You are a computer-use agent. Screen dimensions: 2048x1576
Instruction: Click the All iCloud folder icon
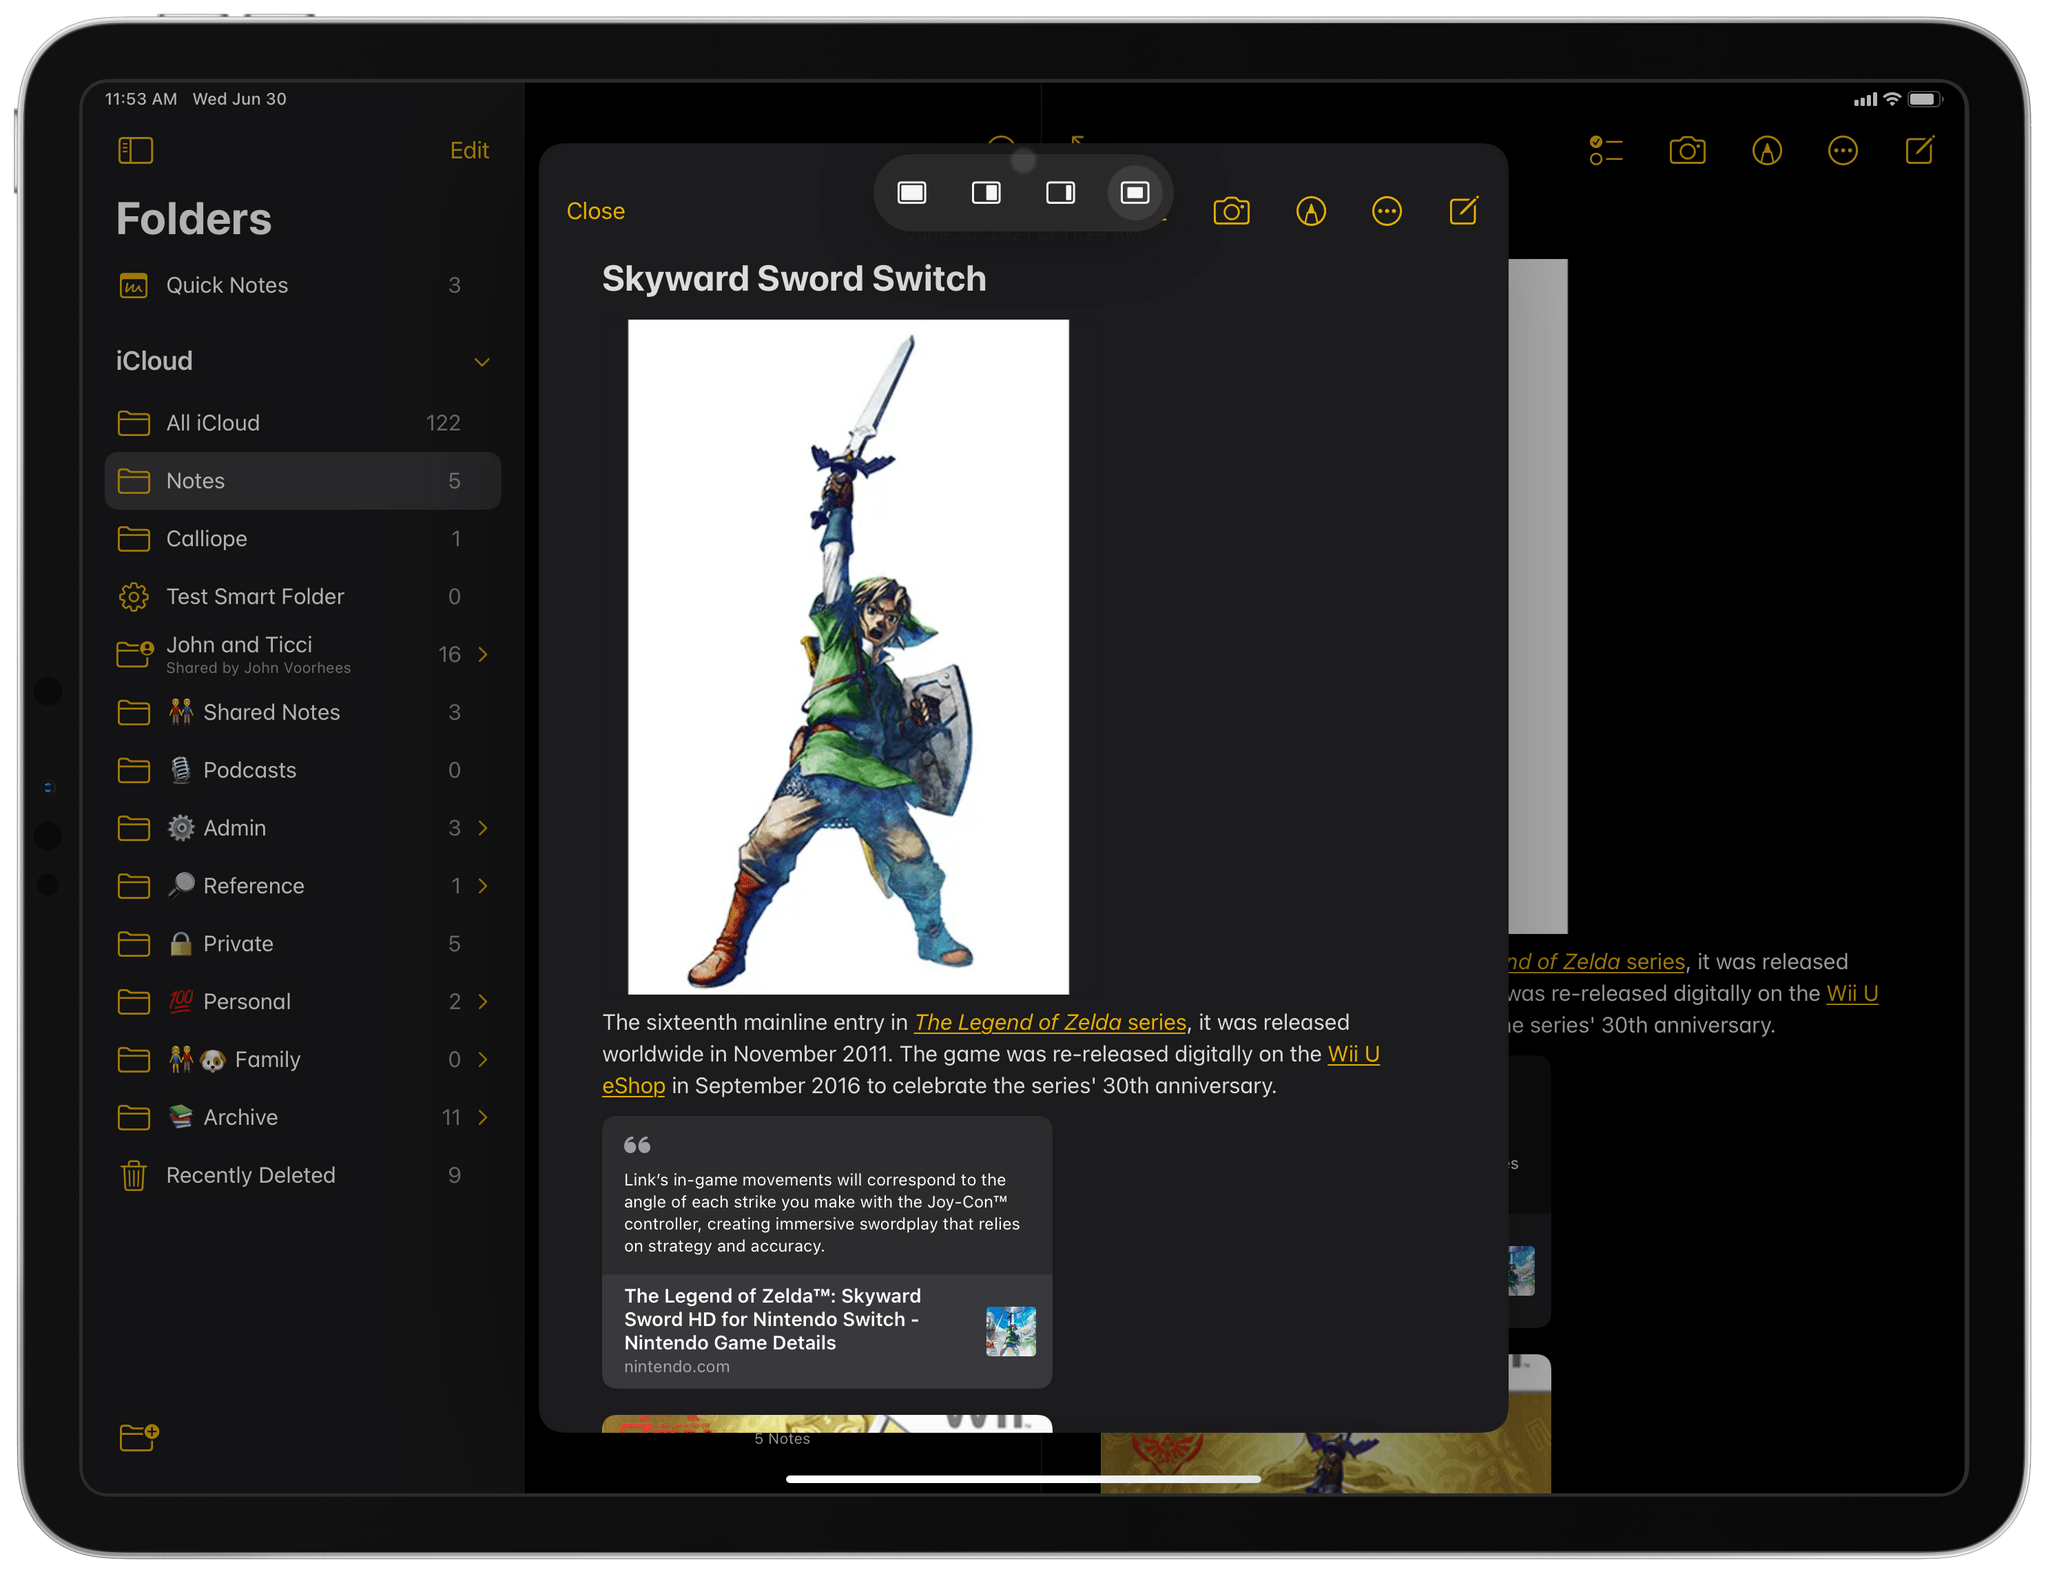click(134, 423)
